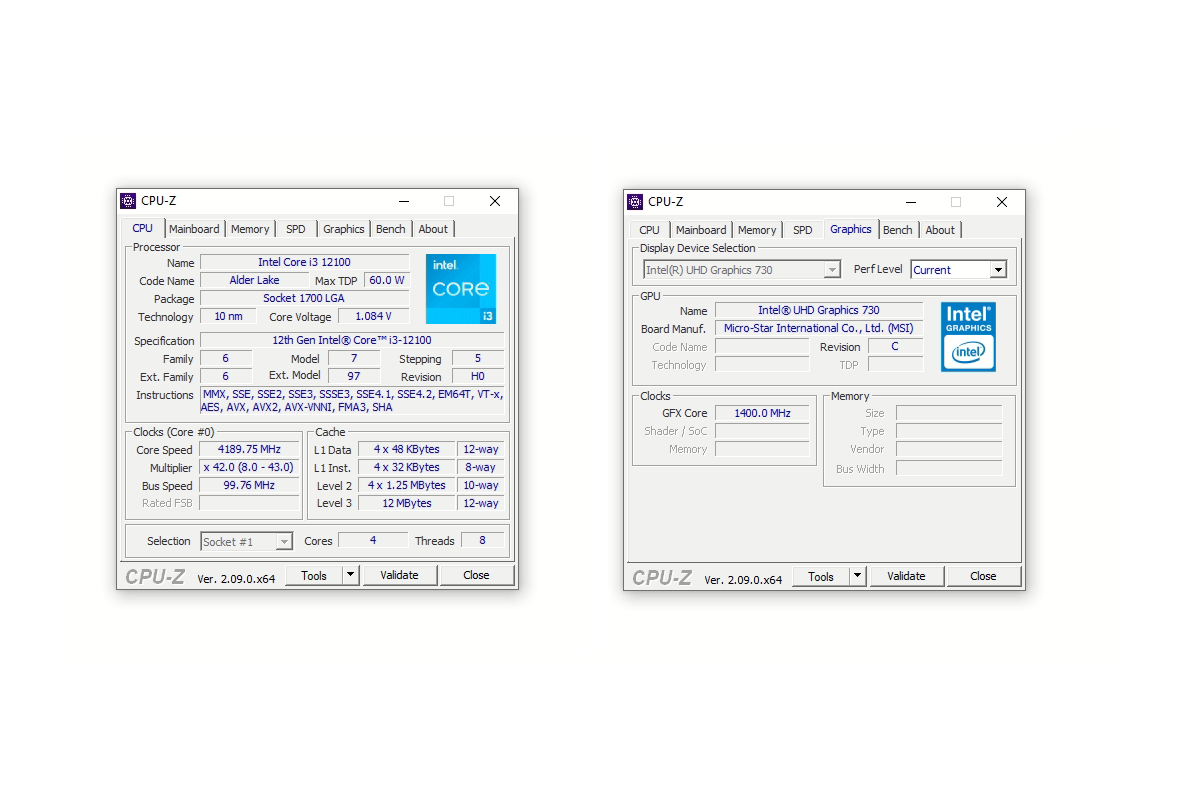Click the Ext. Model value 97
Image resolution: width=1200 pixels, height=800 pixels.
354,376
